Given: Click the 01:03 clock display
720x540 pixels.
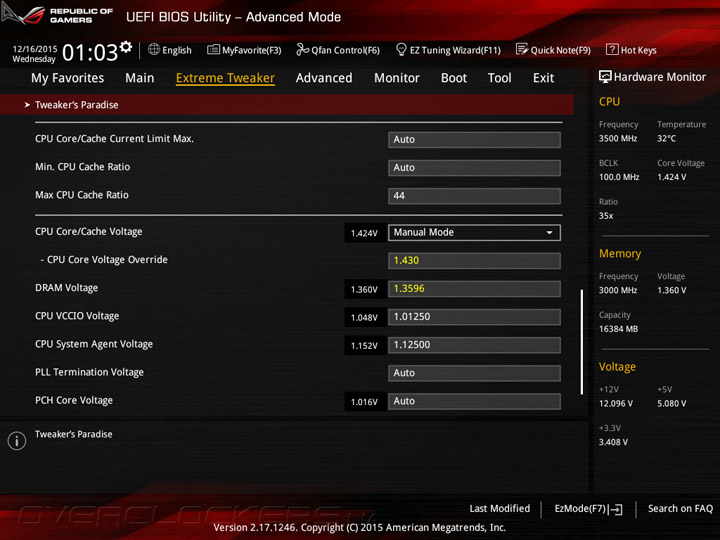Looking at the screenshot, I should (90, 52).
